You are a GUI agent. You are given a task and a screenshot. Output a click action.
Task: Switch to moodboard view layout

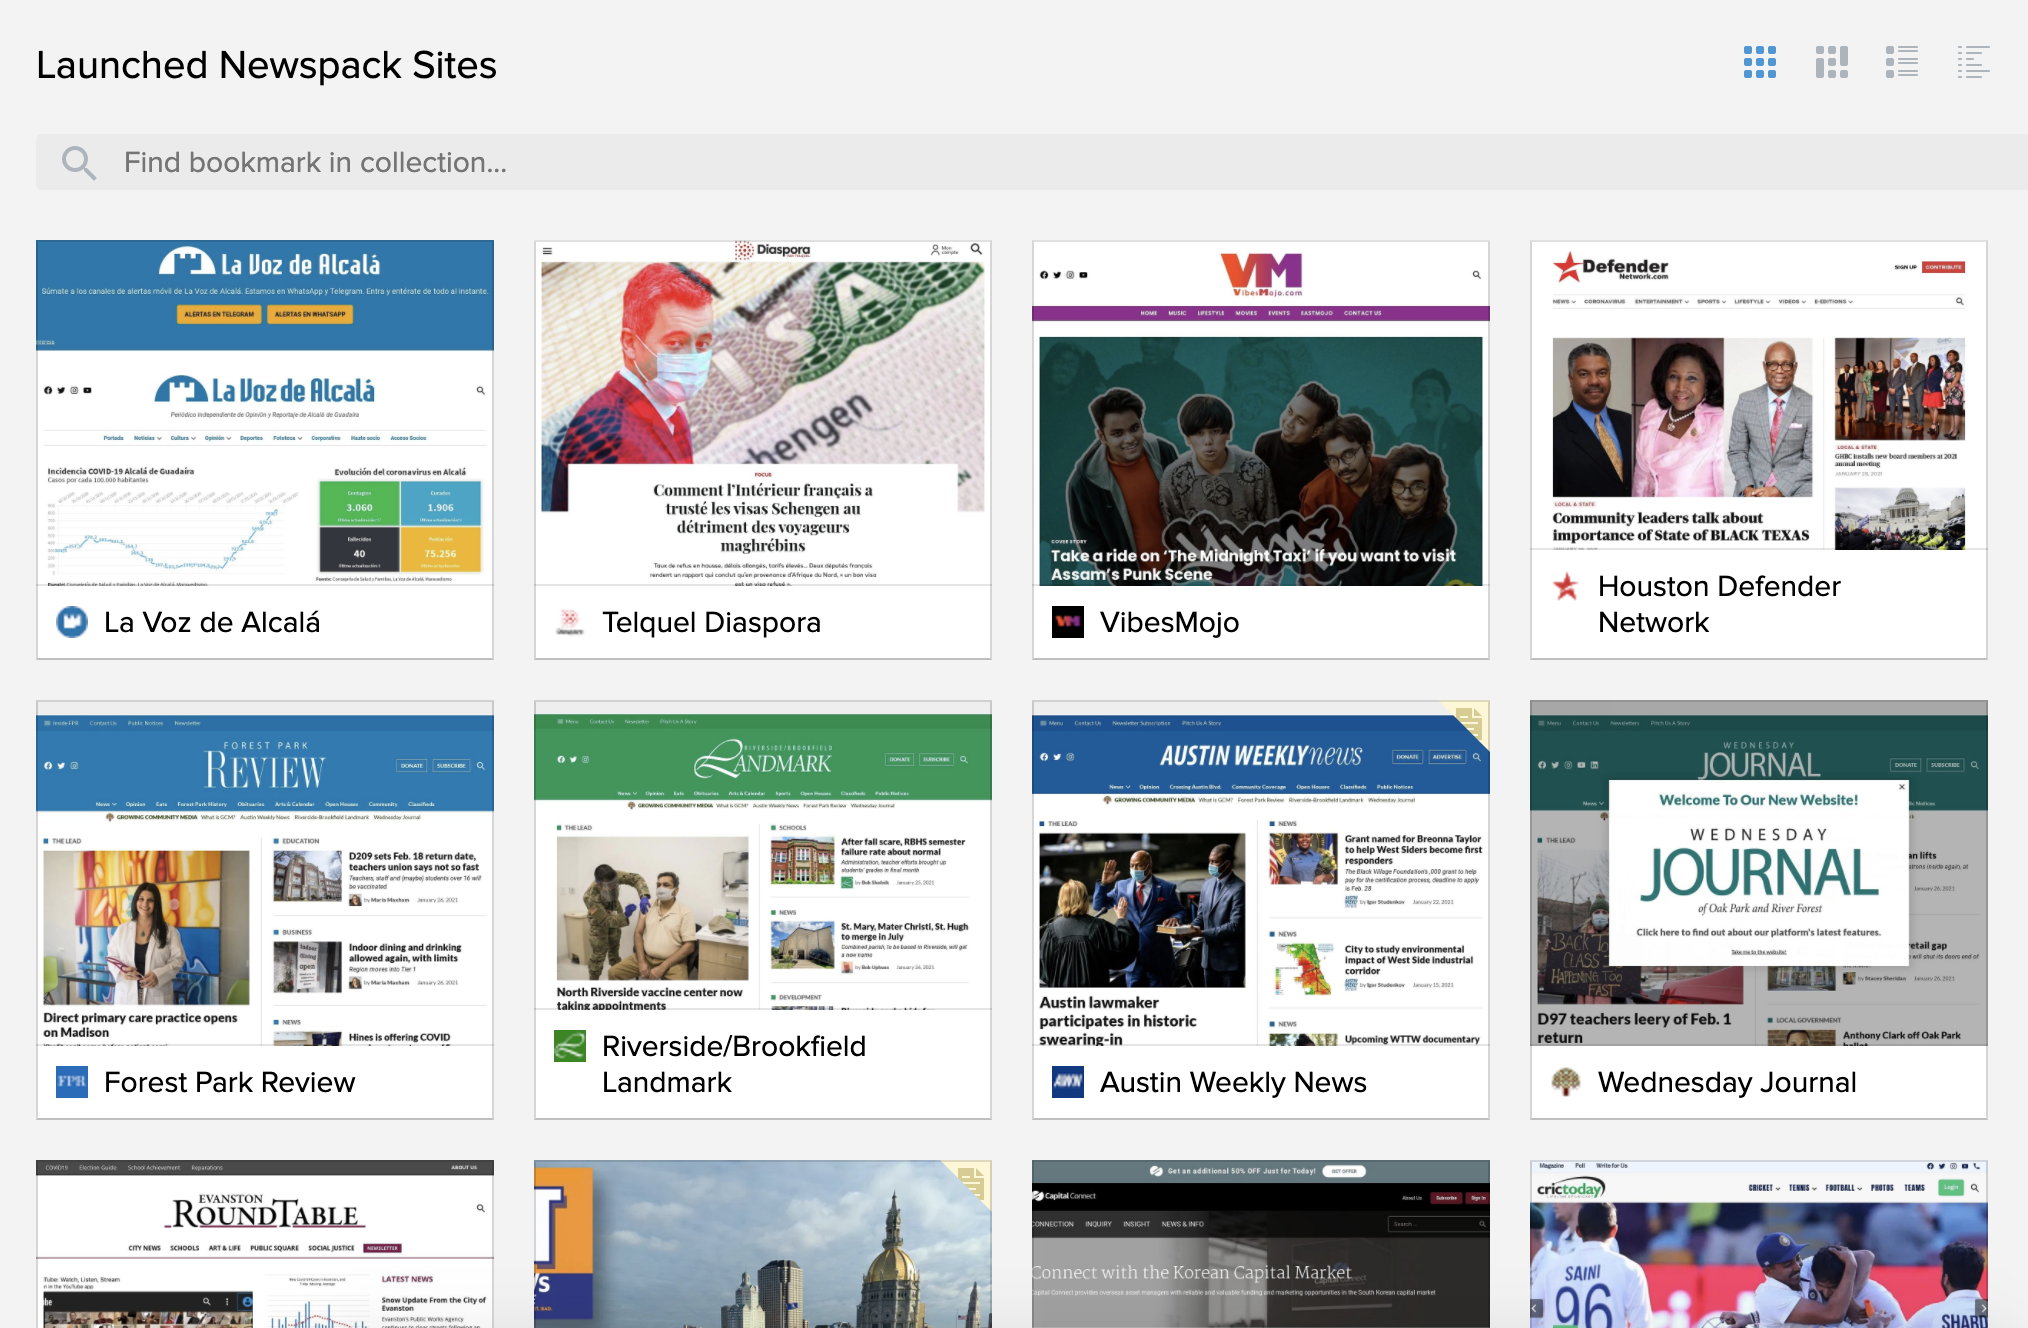[x=1831, y=62]
